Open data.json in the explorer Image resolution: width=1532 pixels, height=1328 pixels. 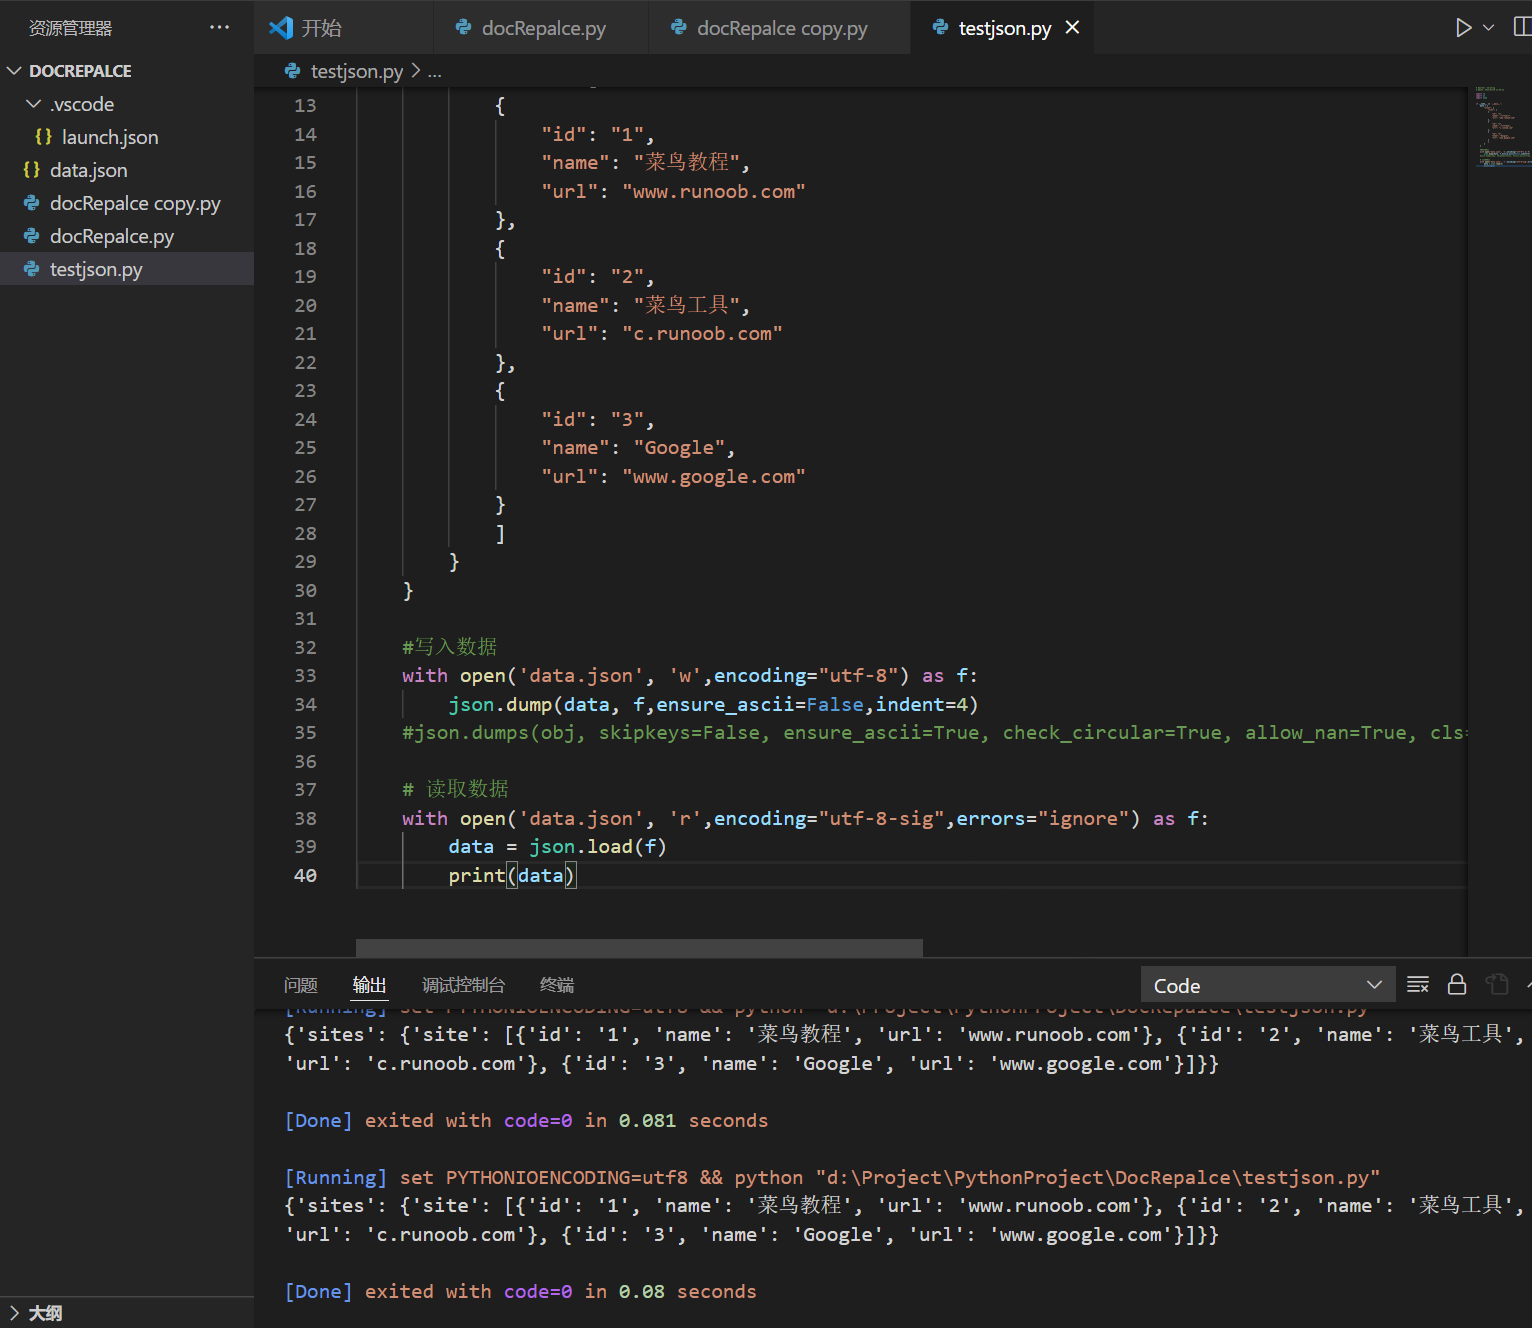(127, 170)
